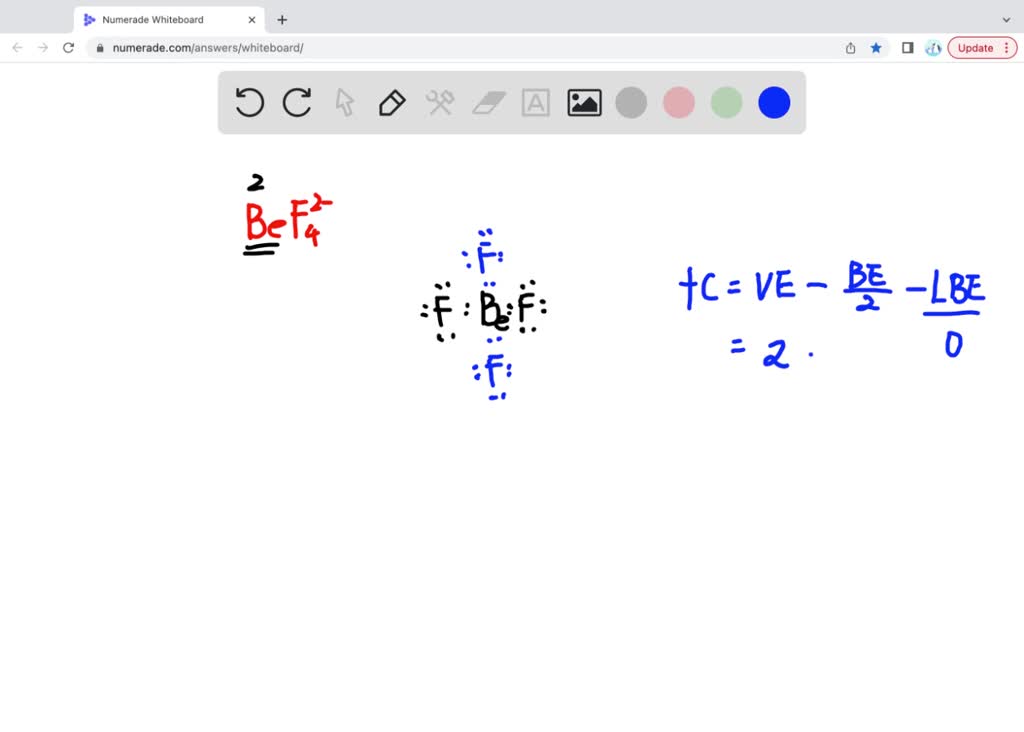This screenshot has height=732, width=1024.
Task: Select the Text tool
Action: [x=536, y=103]
